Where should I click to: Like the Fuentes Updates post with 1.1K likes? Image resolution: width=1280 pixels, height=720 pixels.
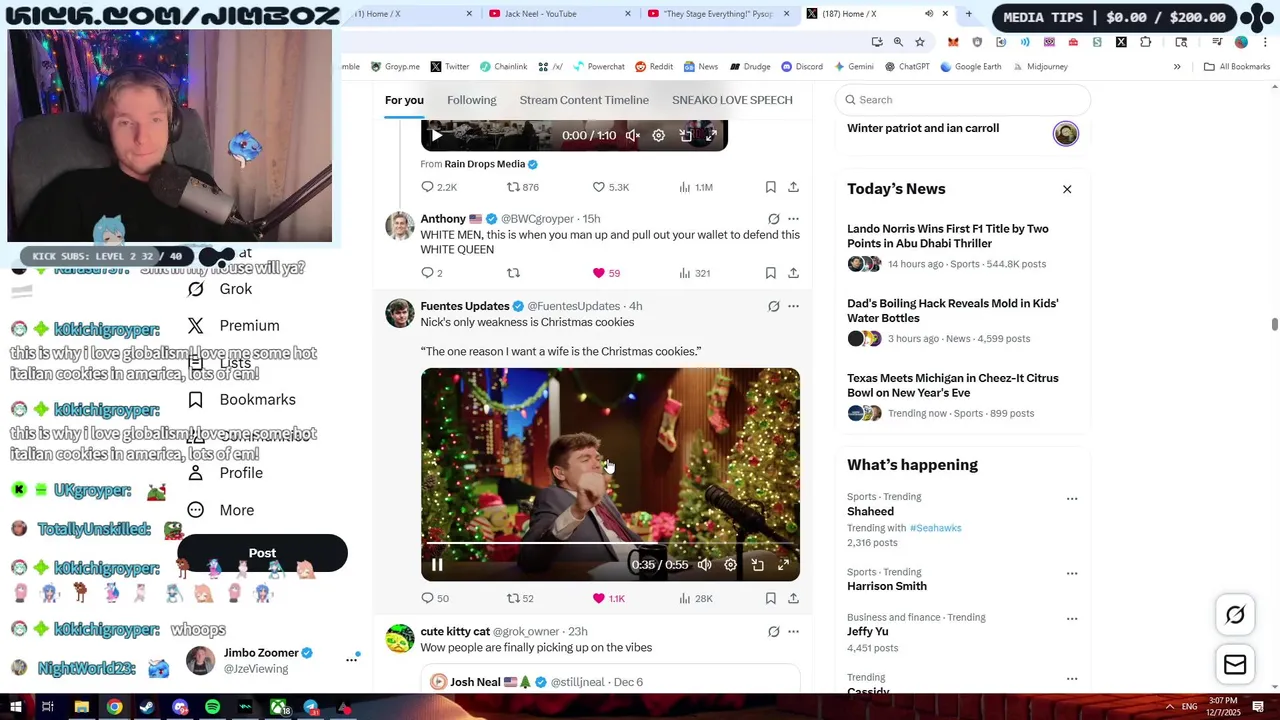pyautogui.click(x=608, y=598)
